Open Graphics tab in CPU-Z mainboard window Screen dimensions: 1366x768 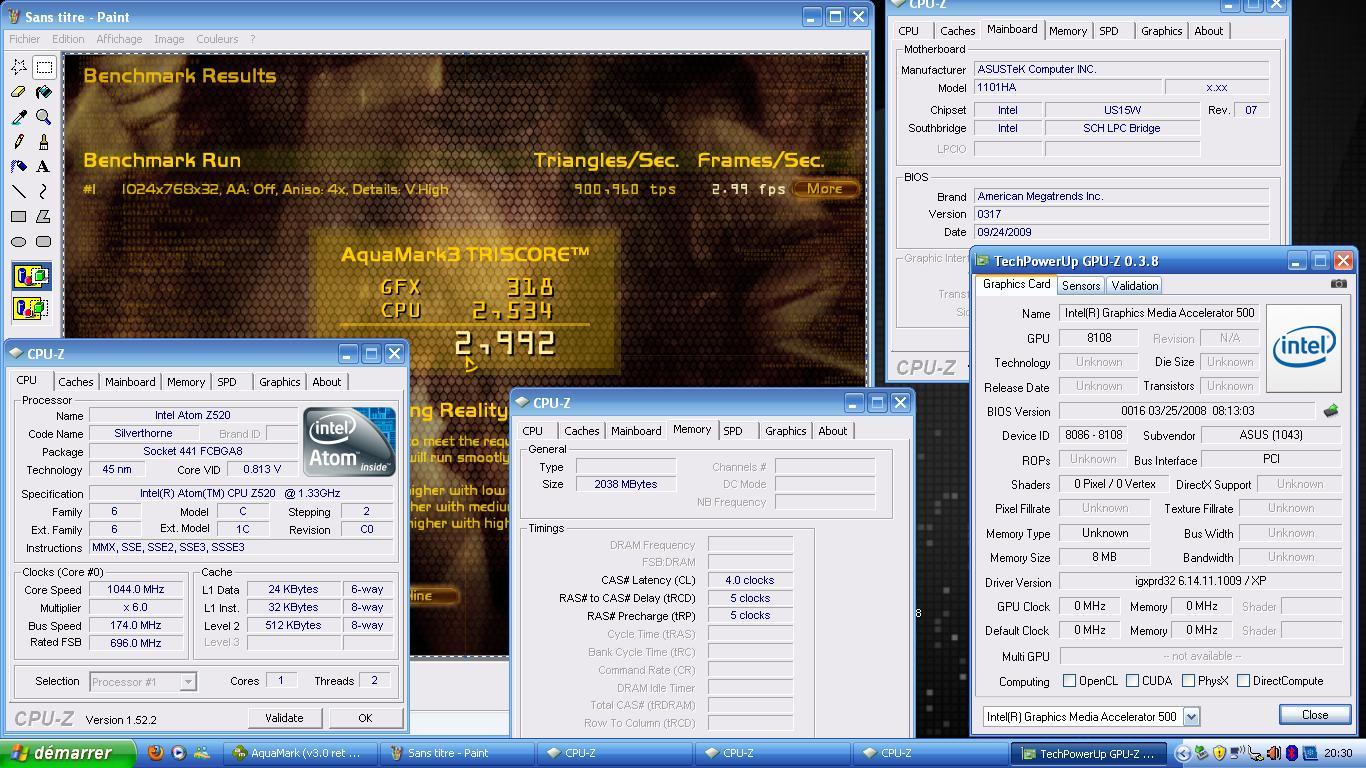pyautogui.click(x=1161, y=31)
